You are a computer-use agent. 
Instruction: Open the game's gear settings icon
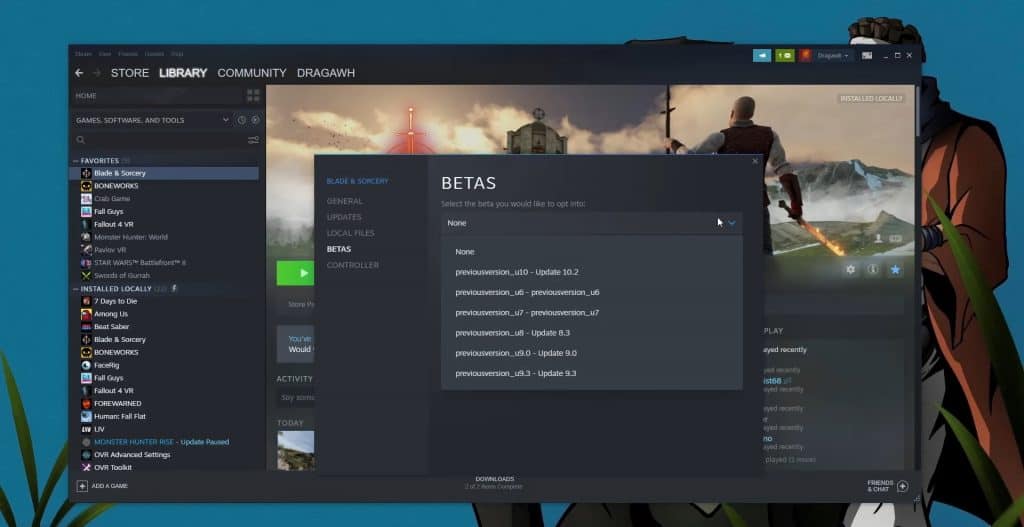850,269
